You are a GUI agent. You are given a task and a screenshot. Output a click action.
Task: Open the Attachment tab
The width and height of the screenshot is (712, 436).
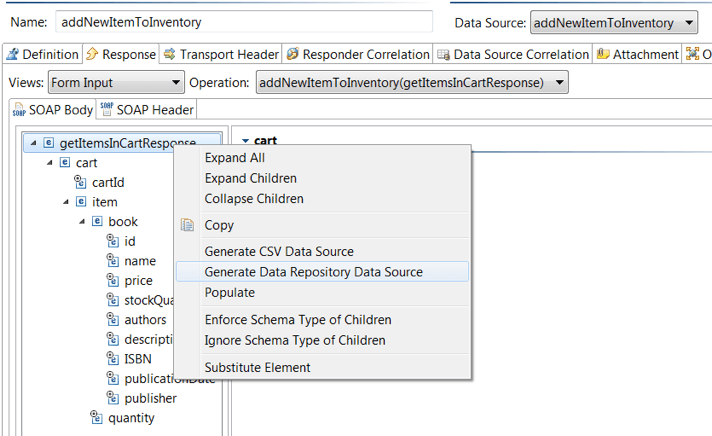(638, 54)
